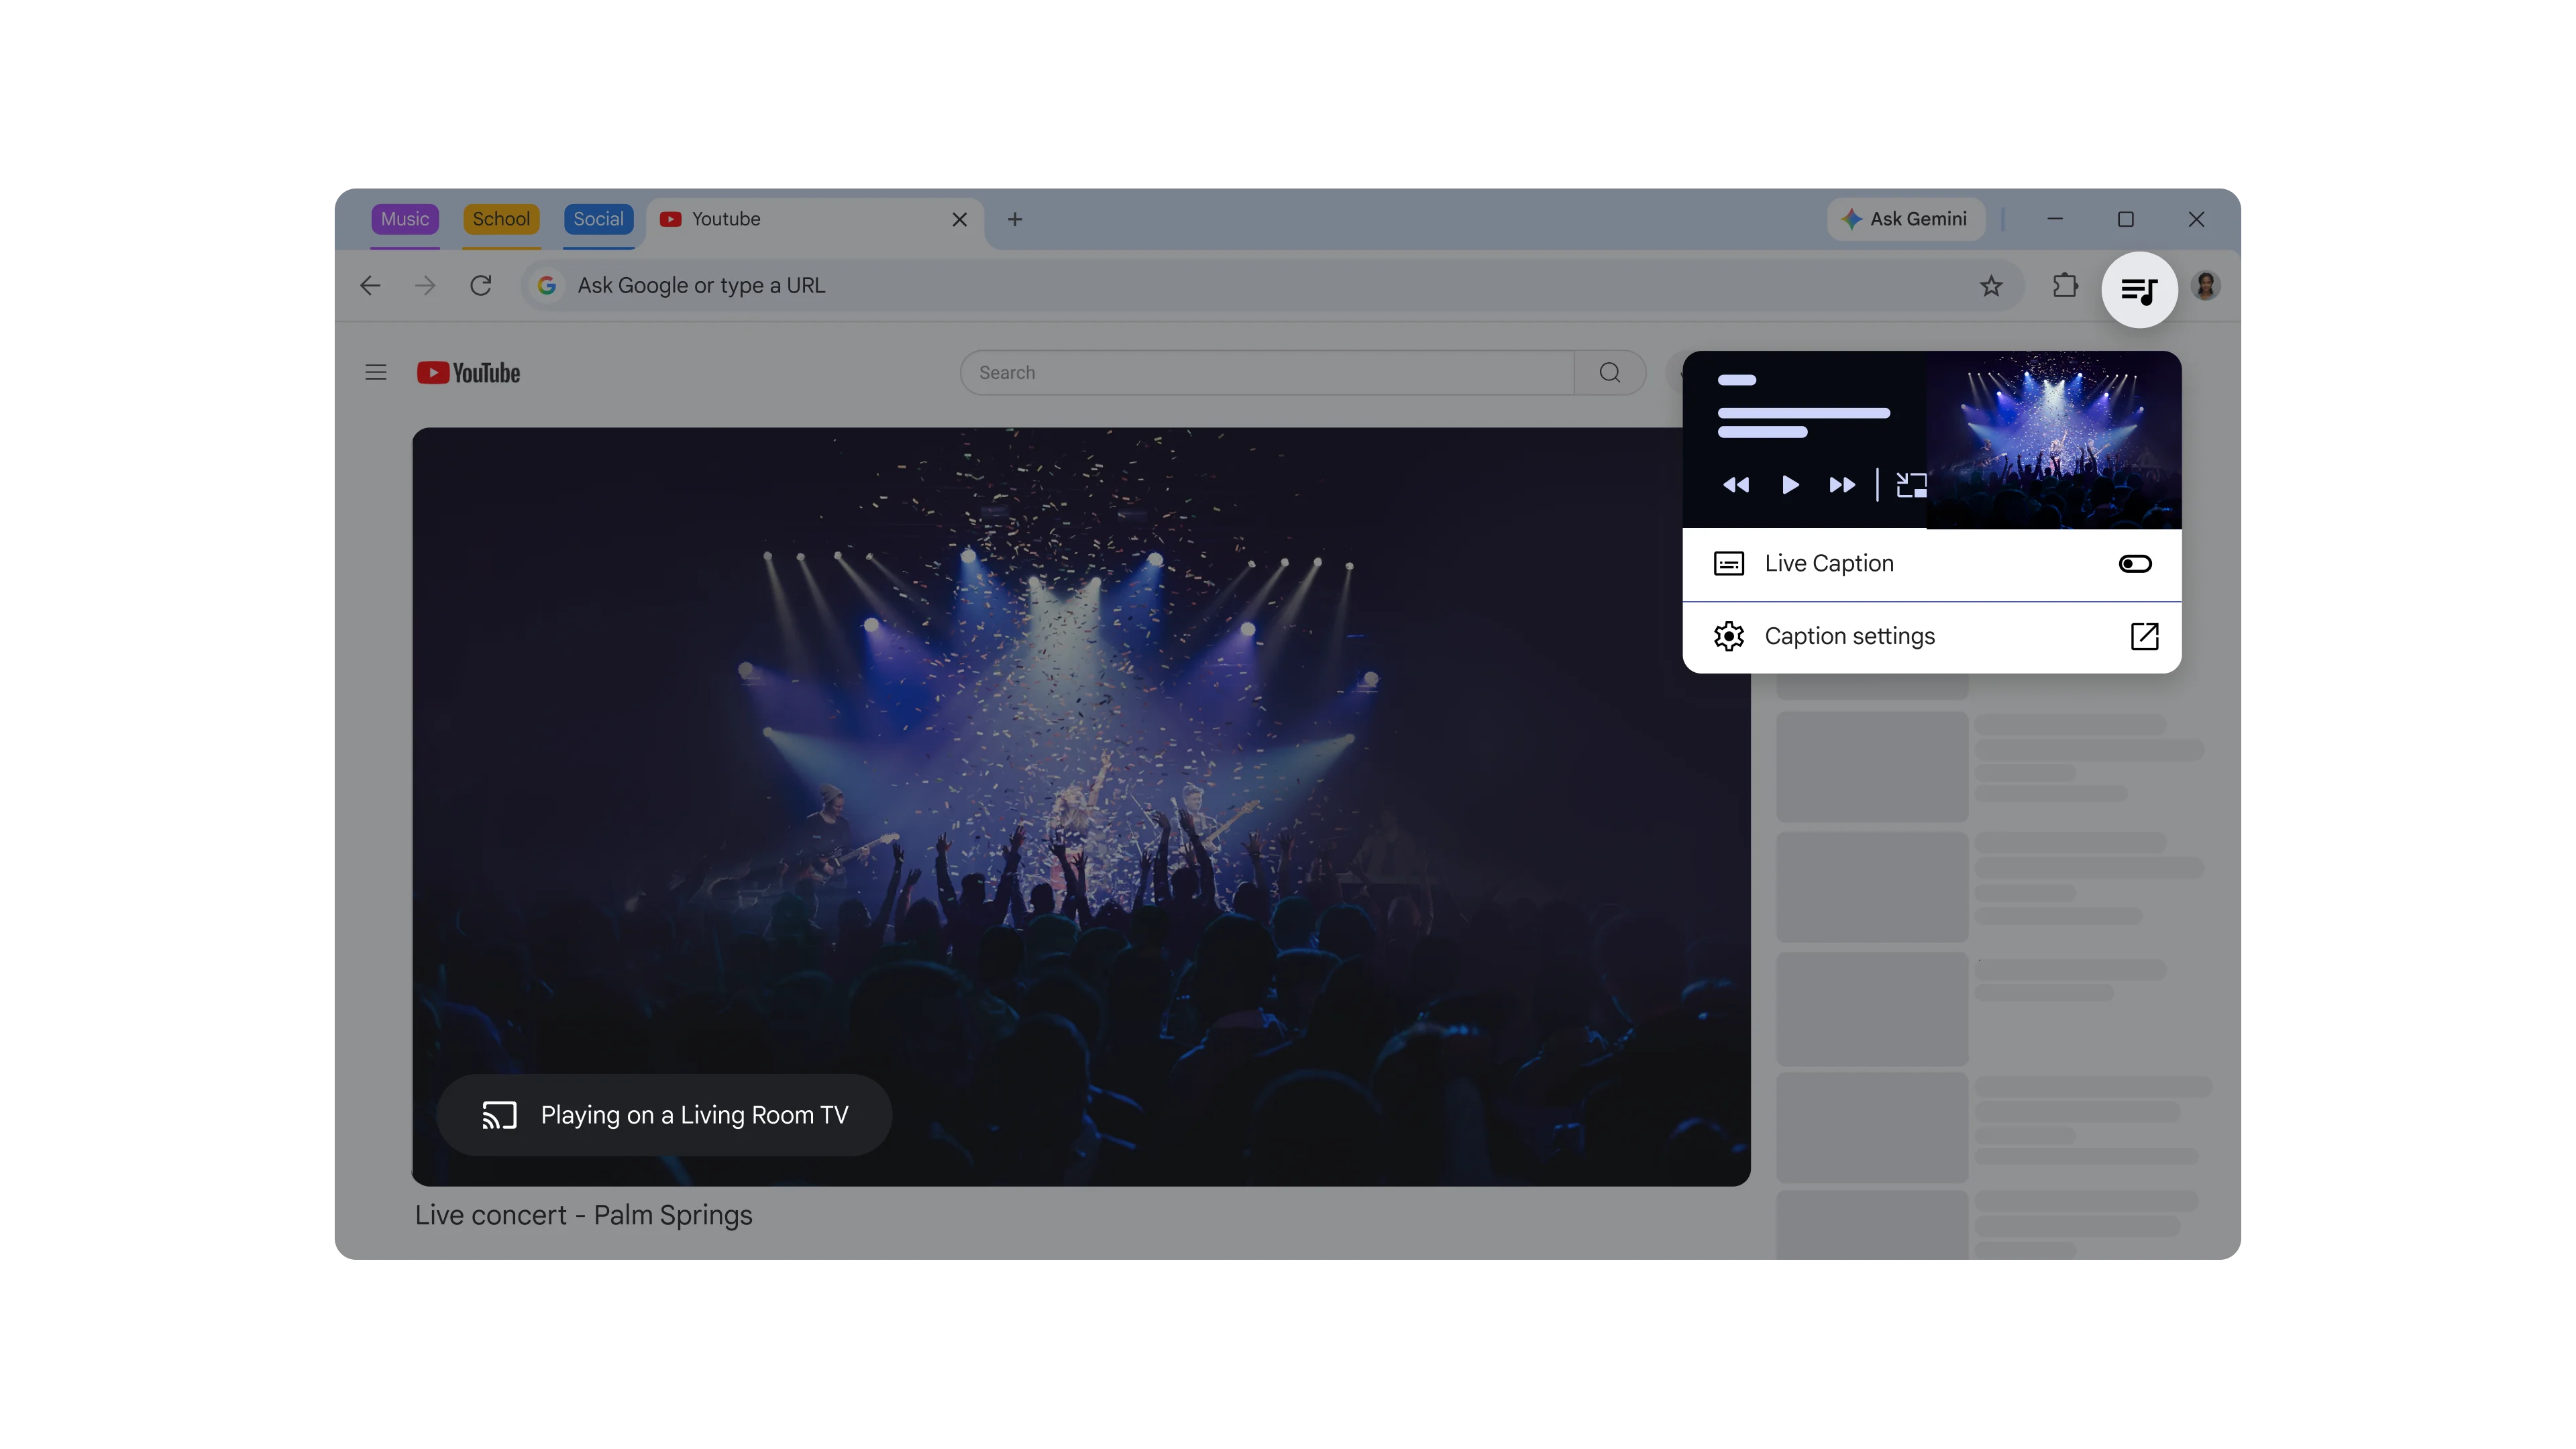
Task: Click the Playing on a Living Room TV chip
Action: (664, 1115)
